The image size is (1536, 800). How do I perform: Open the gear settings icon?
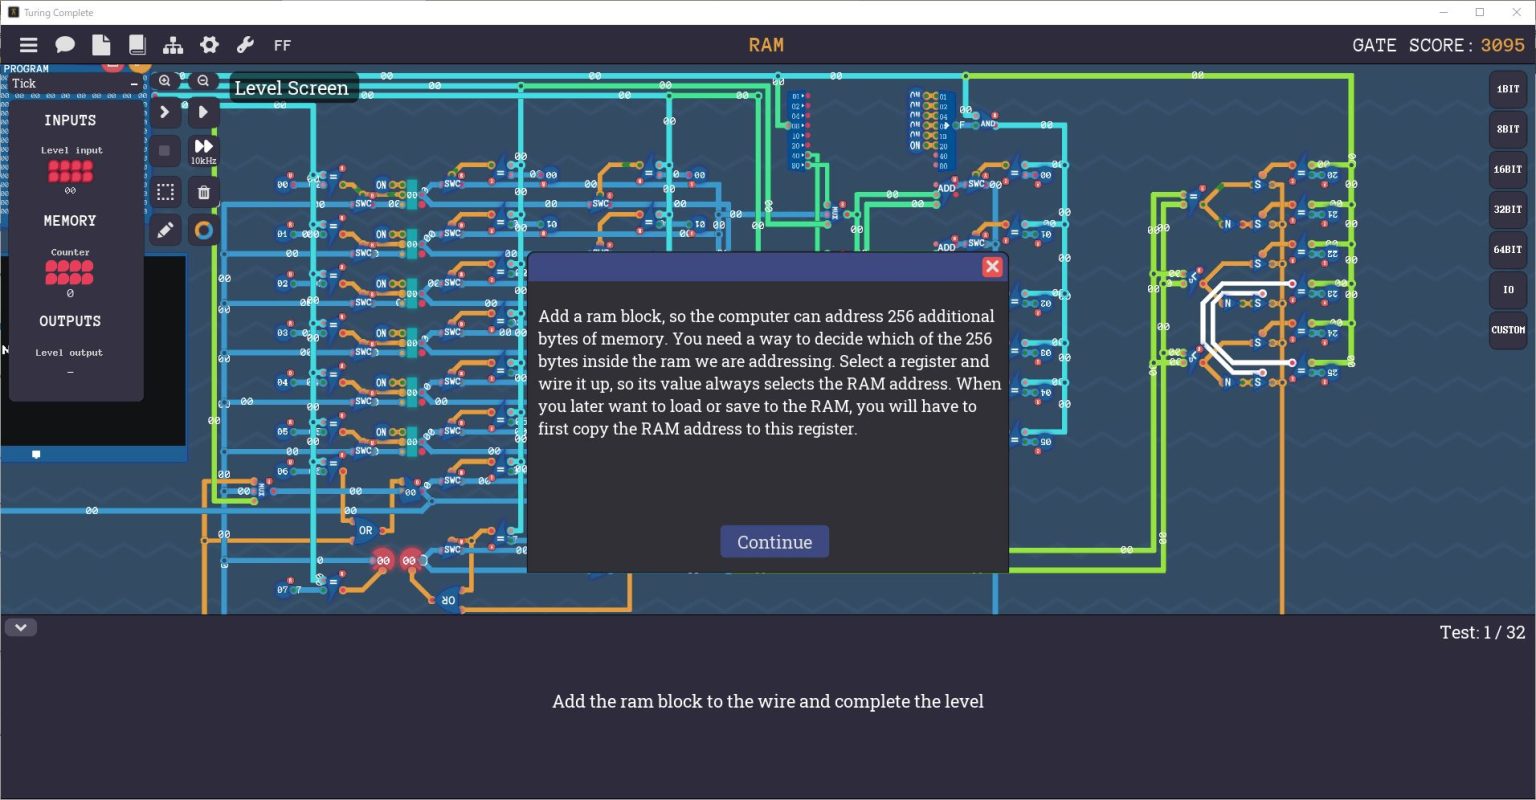click(209, 45)
